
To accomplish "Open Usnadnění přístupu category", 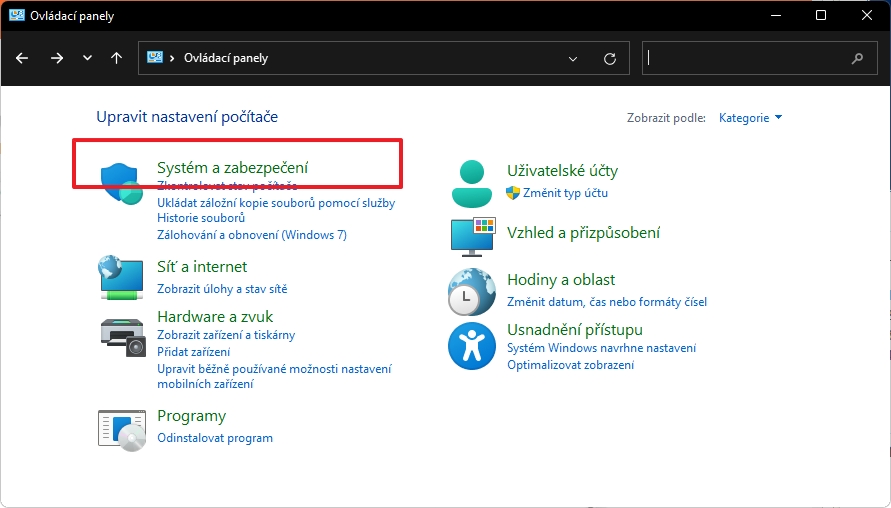I will click(x=574, y=330).
